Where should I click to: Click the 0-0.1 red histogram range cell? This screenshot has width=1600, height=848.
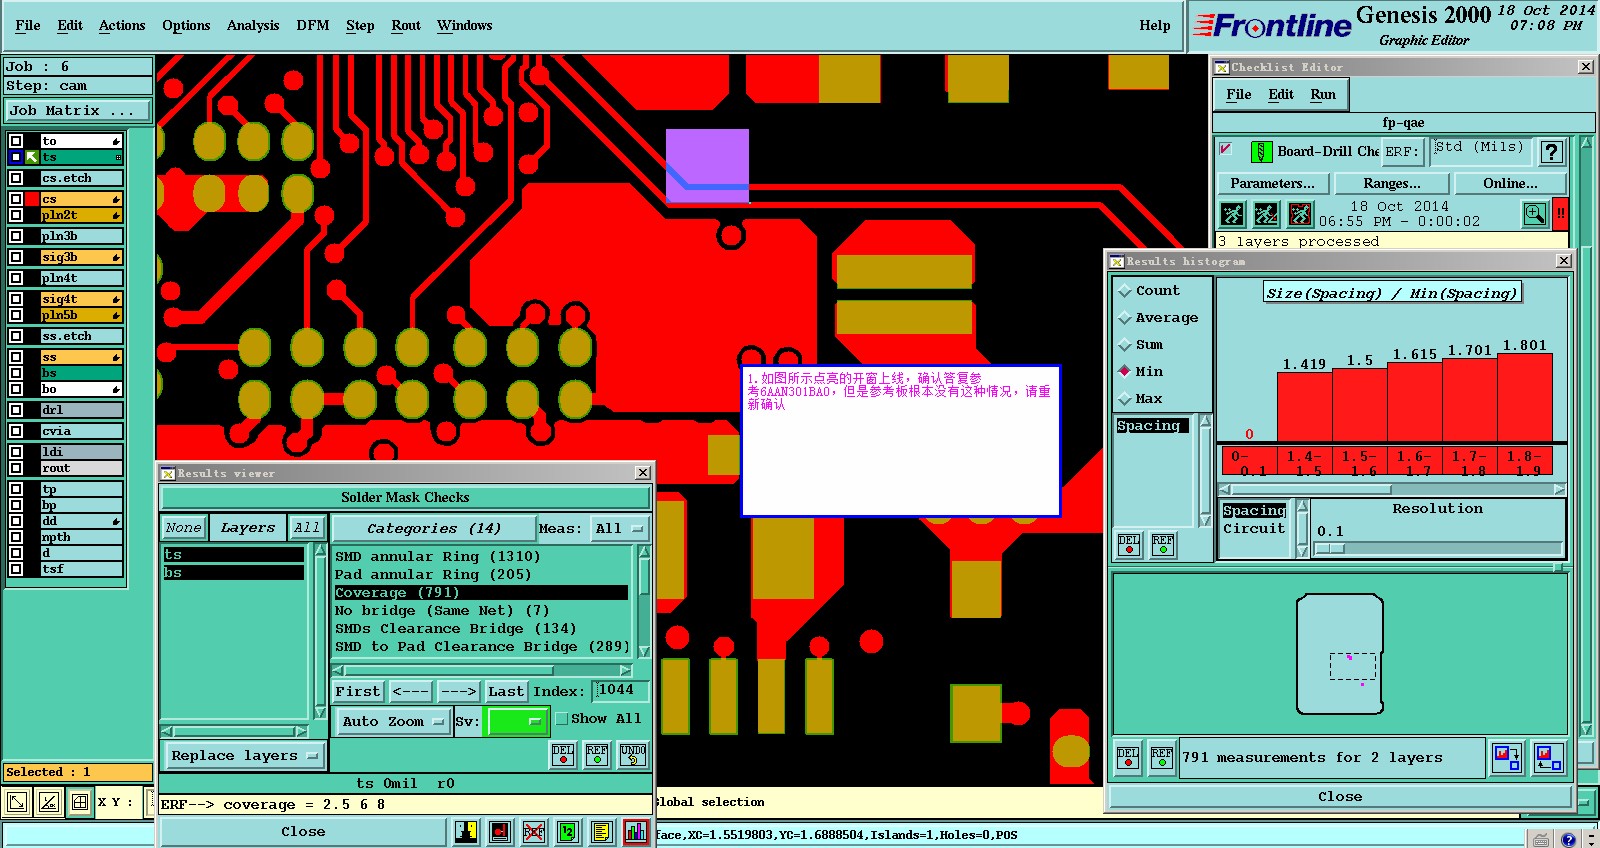click(x=1248, y=462)
